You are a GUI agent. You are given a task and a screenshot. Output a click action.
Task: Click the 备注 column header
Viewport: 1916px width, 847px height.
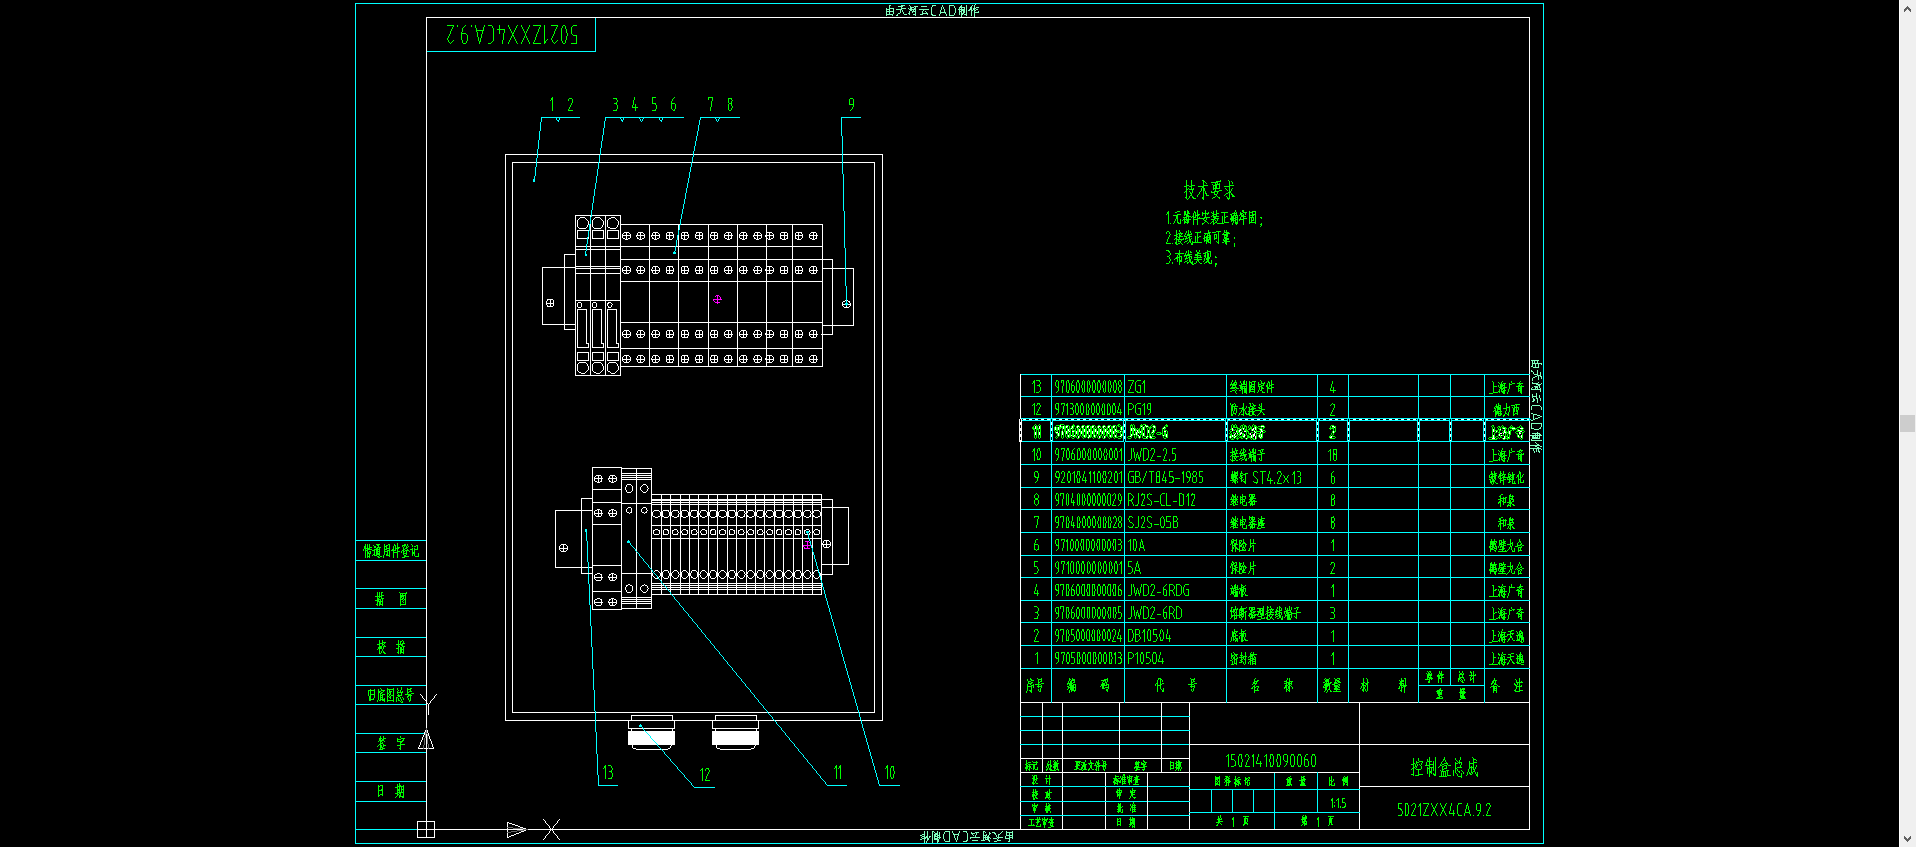tap(1506, 686)
